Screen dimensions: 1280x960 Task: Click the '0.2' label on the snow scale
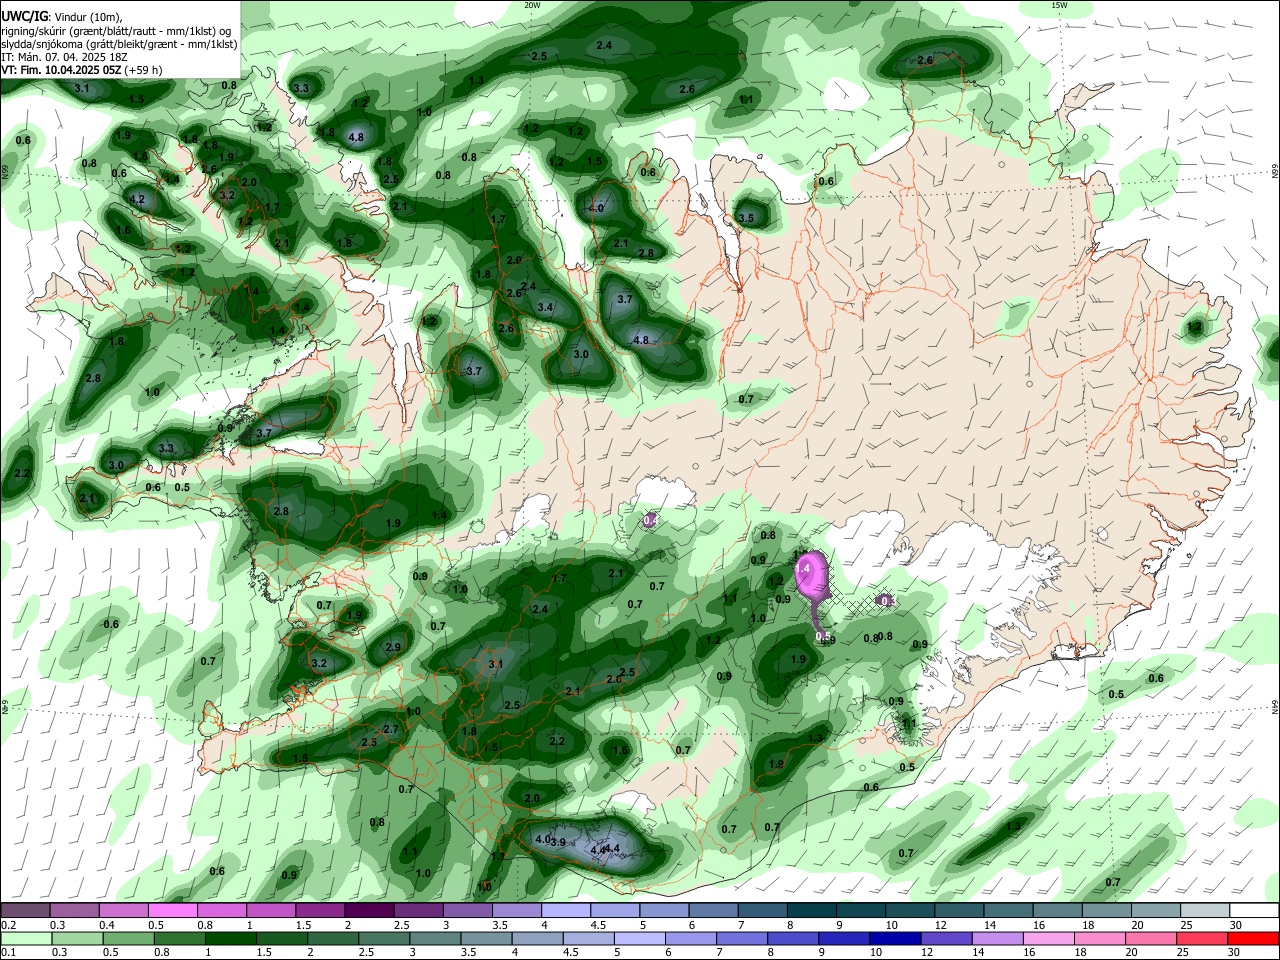click(x=8, y=925)
